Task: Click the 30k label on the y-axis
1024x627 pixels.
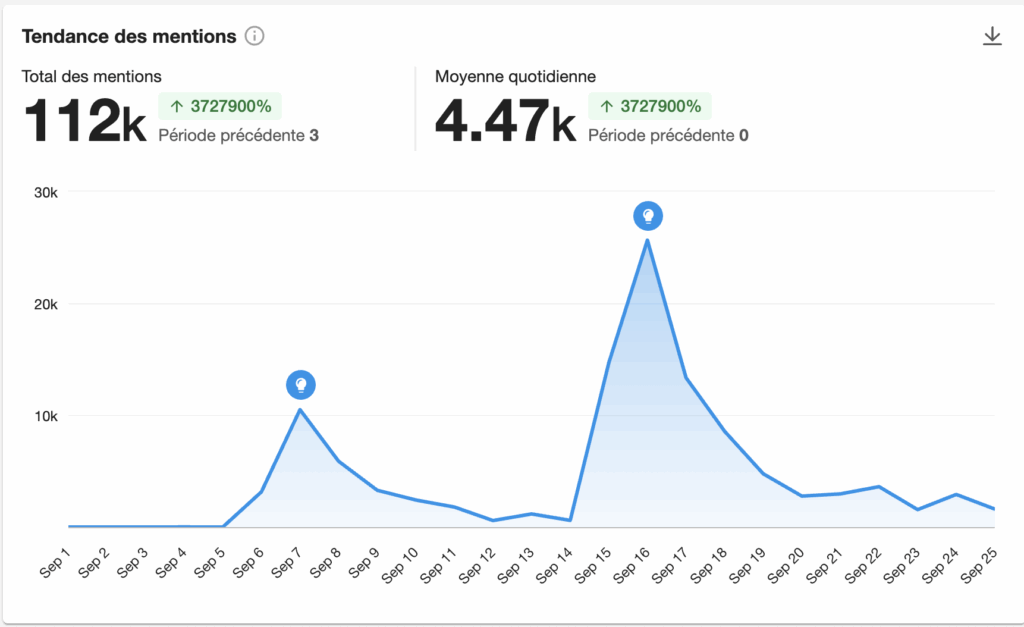Action: pos(46,192)
